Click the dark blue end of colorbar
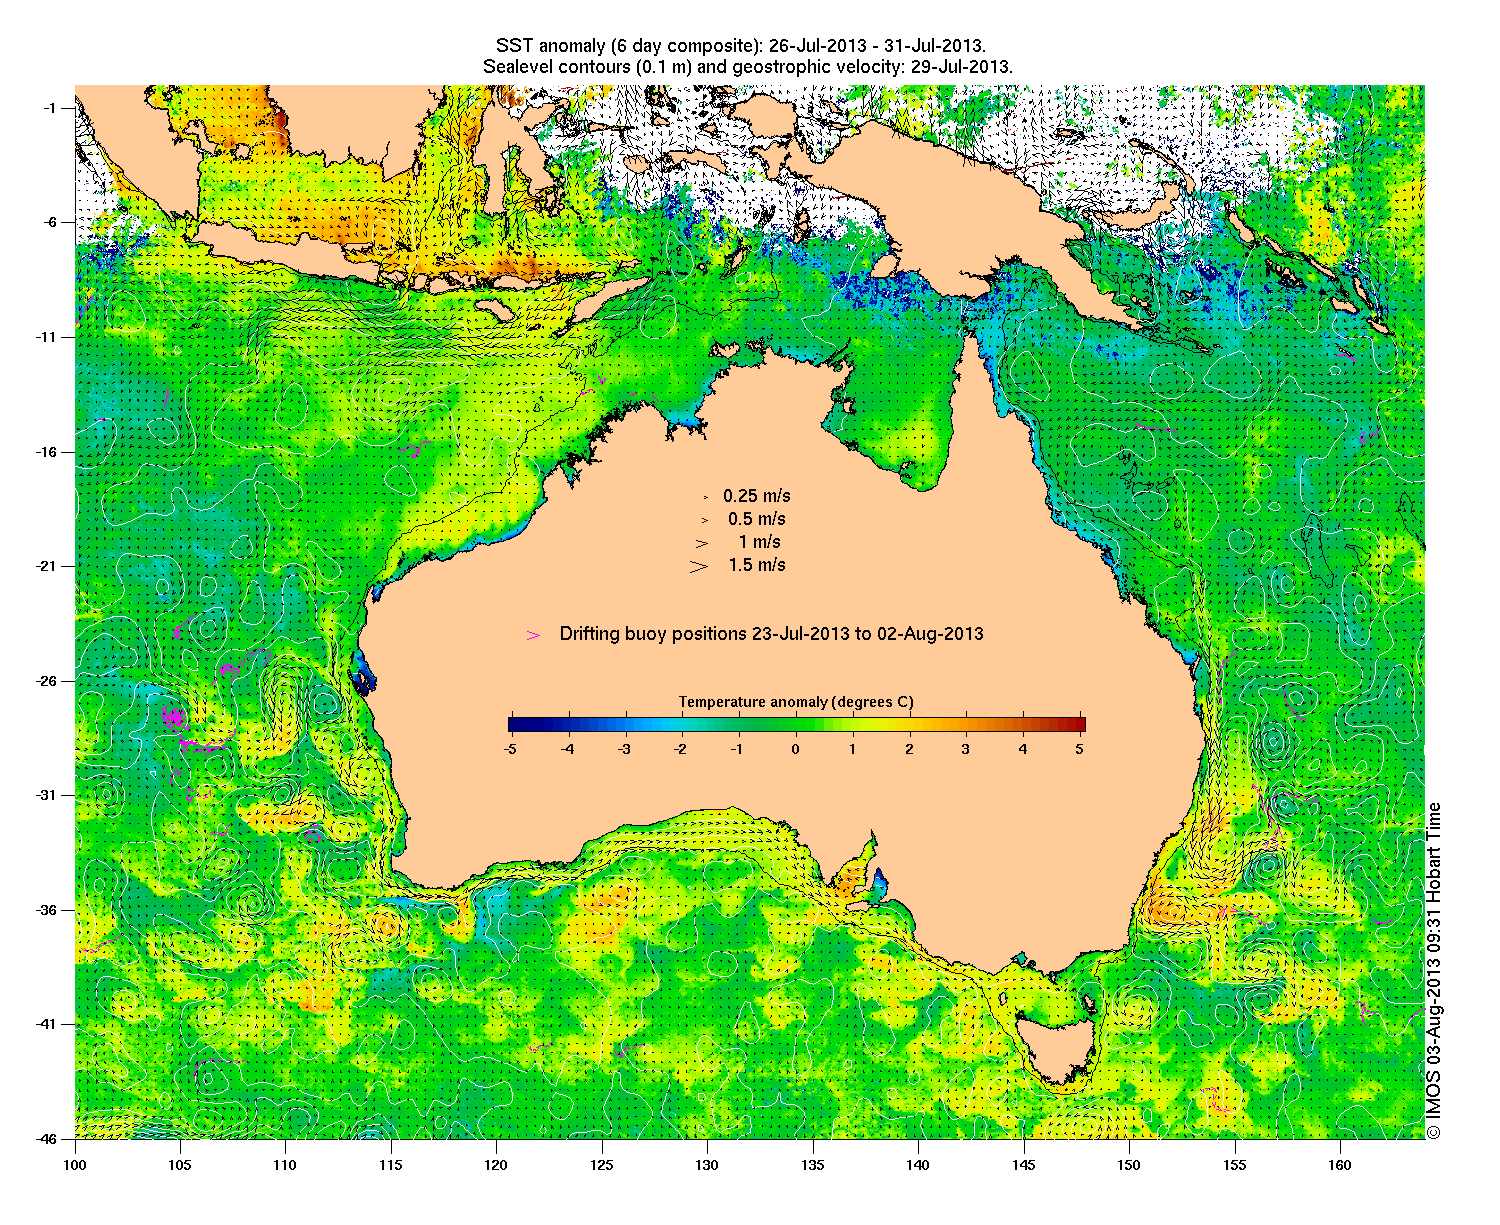 pyautogui.click(x=514, y=725)
